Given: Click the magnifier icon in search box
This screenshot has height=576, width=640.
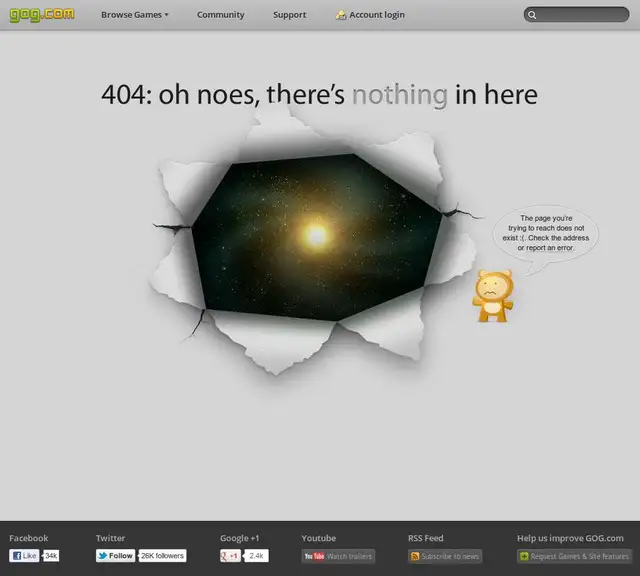Looking at the screenshot, I should coord(532,15).
